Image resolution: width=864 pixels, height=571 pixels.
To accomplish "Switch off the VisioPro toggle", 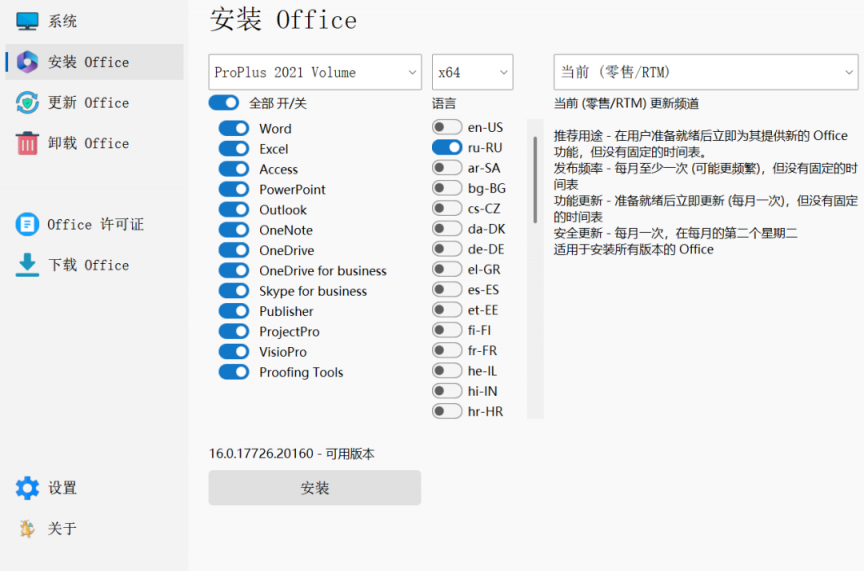I will pos(234,352).
